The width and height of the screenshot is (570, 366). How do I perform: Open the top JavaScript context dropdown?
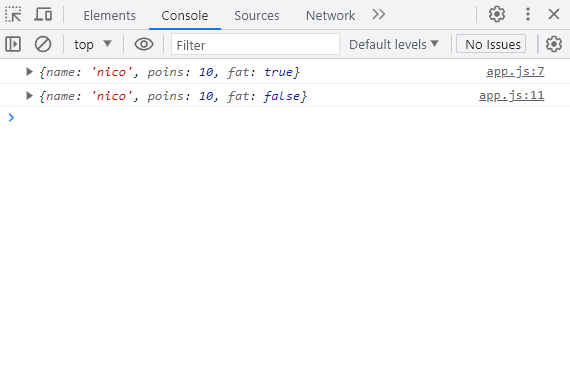tap(93, 45)
